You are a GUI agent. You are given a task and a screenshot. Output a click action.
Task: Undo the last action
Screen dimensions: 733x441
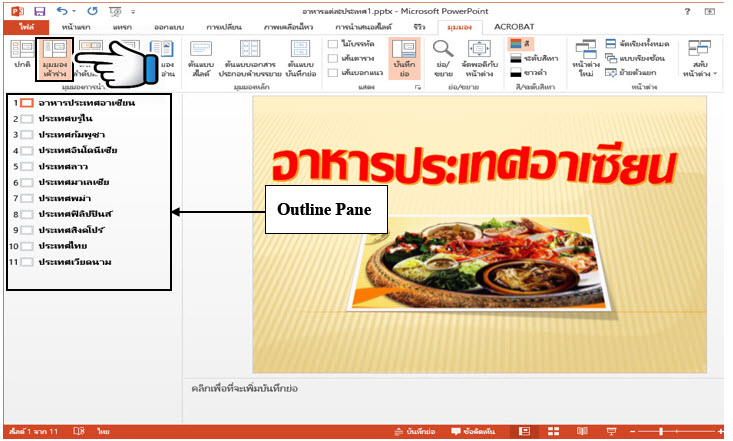[62, 11]
